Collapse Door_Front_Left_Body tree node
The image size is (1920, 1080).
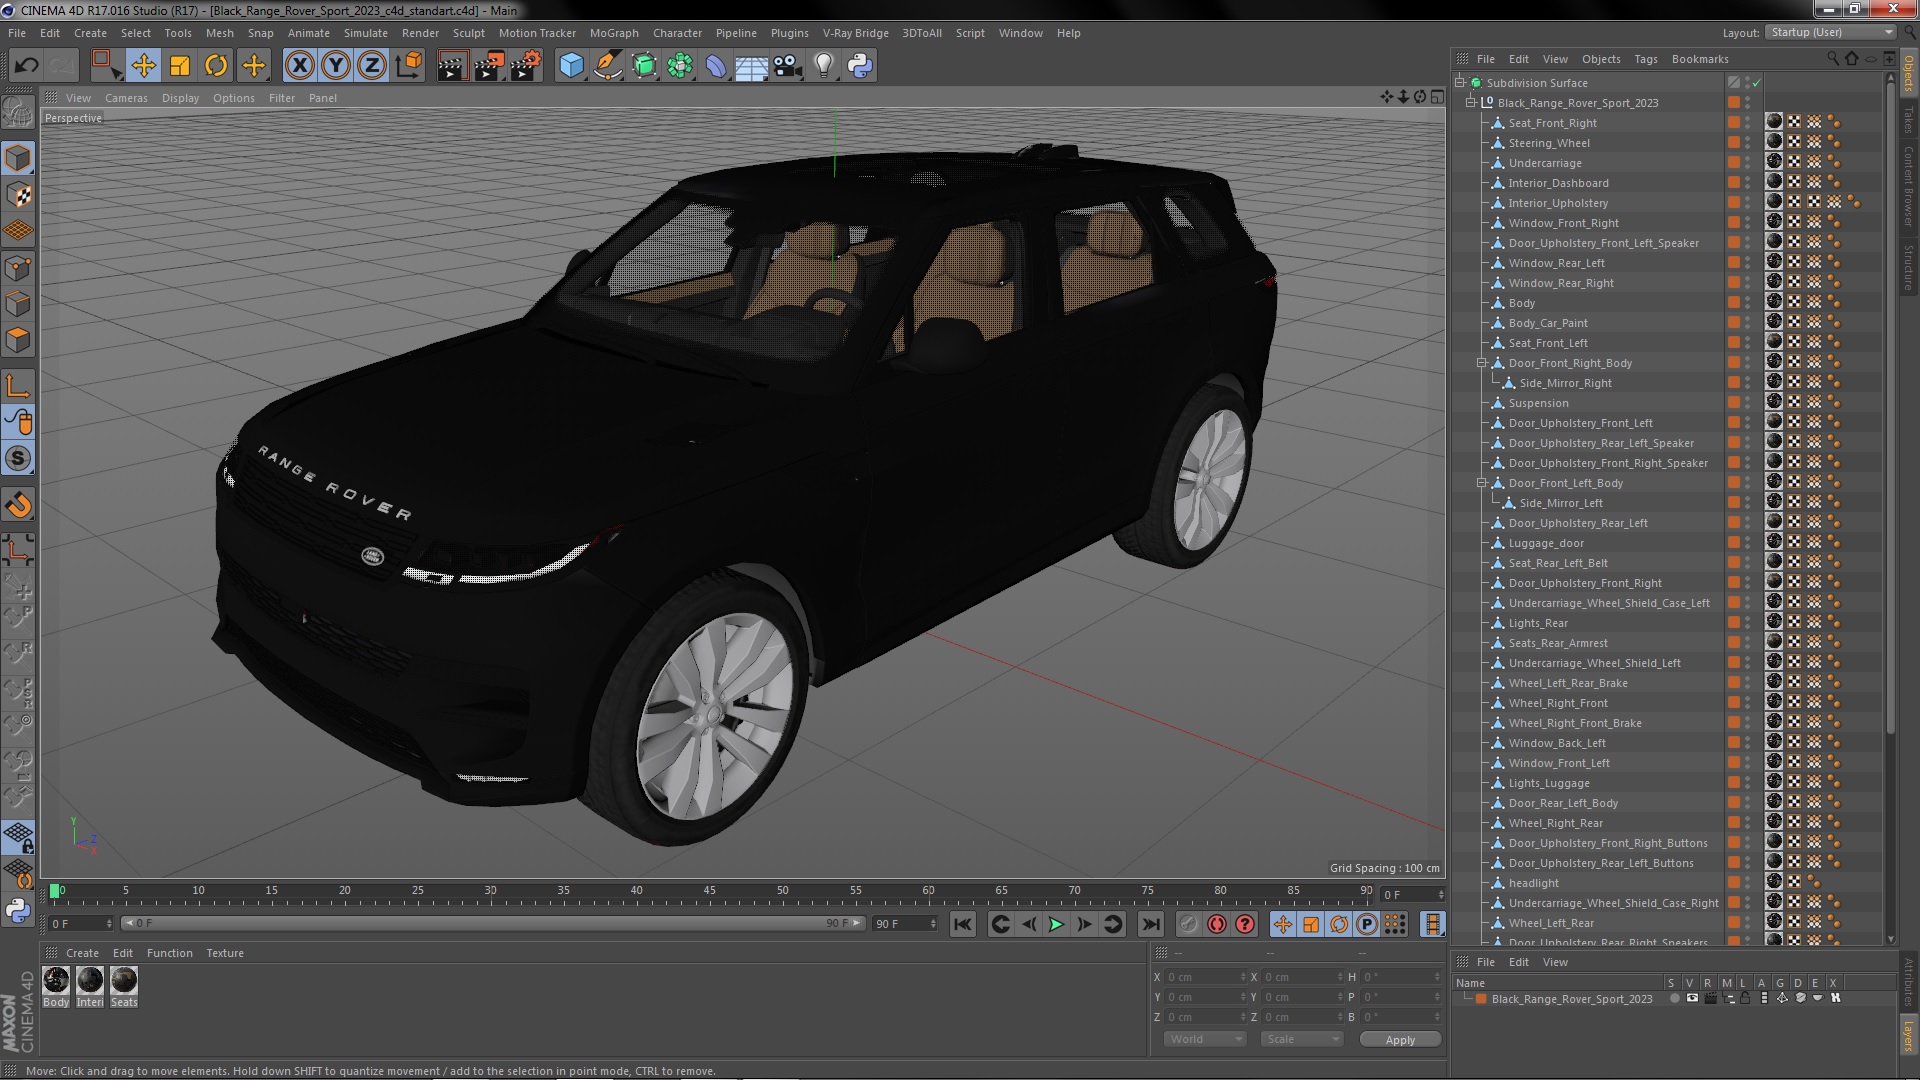click(x=1482, y=483)
